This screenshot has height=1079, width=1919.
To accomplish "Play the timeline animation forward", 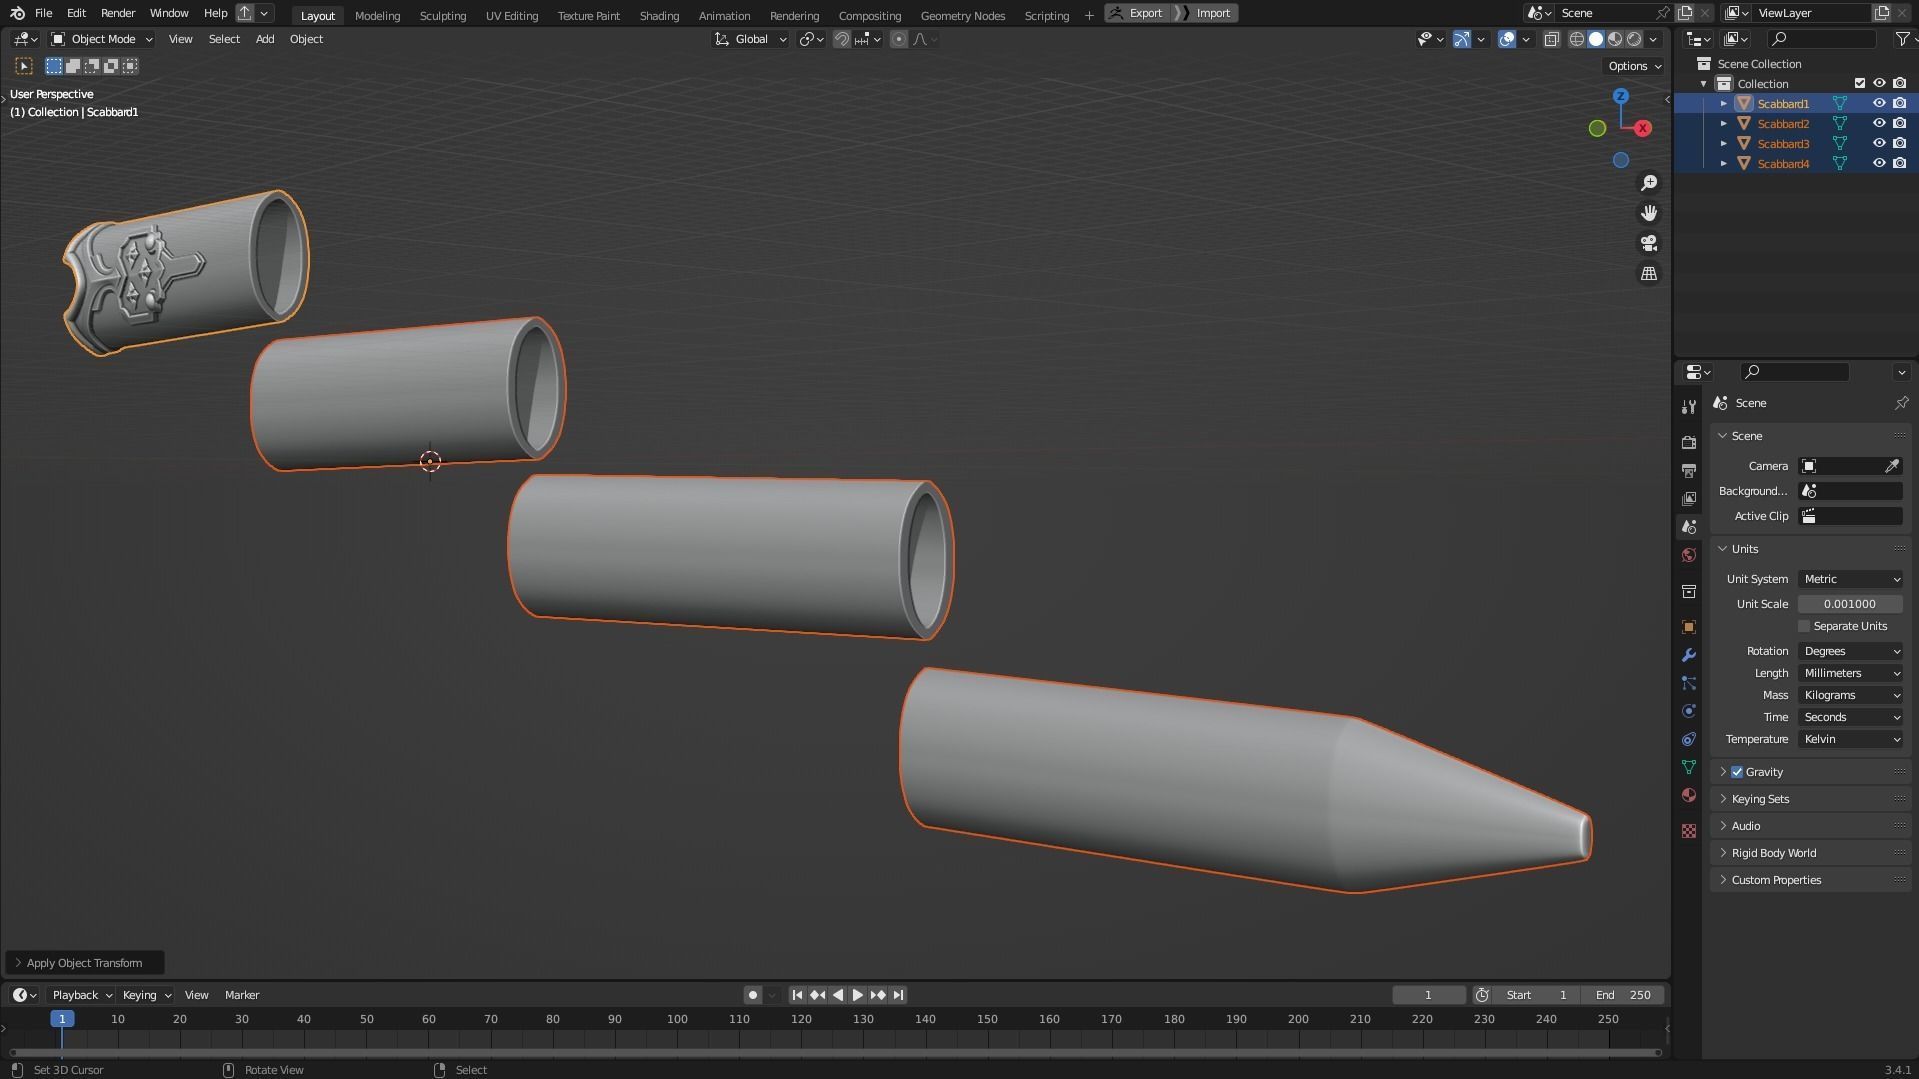I will click(857, 995).
